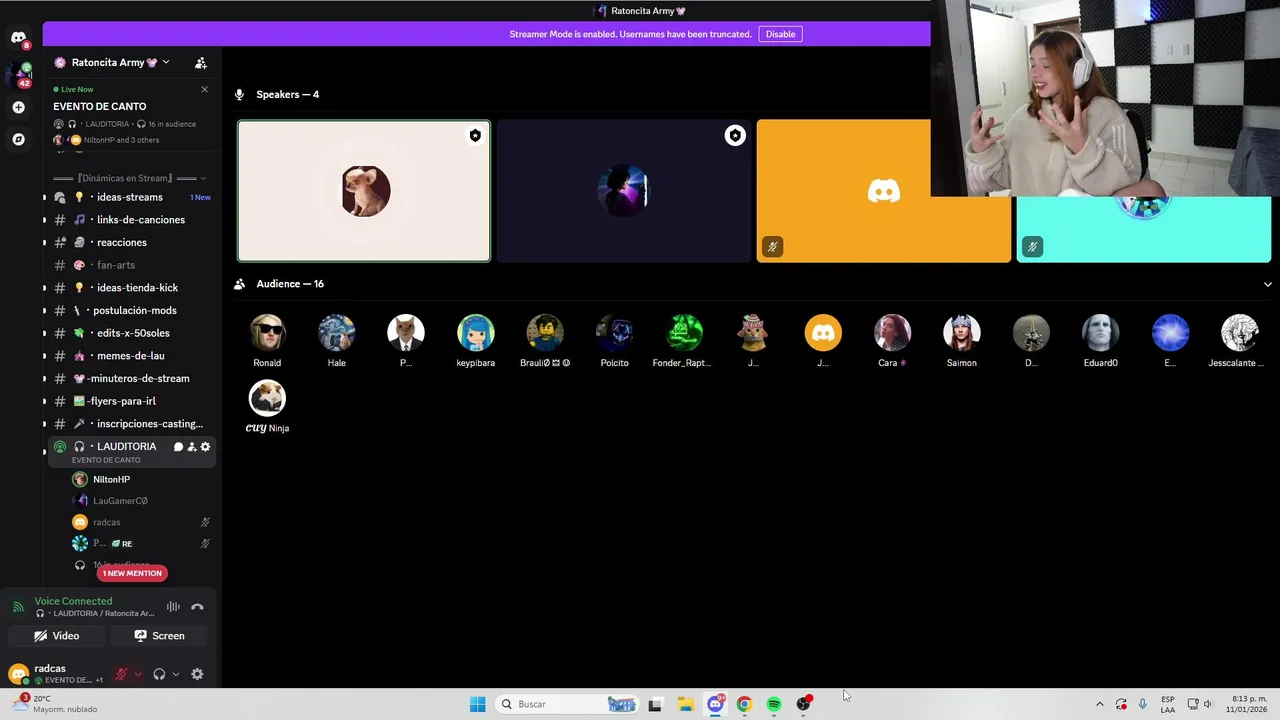The height and width of the screenshot is (720, 1280).
Task: Toggle deafen headphones icon in user panel
Action: tap(159, 674)
